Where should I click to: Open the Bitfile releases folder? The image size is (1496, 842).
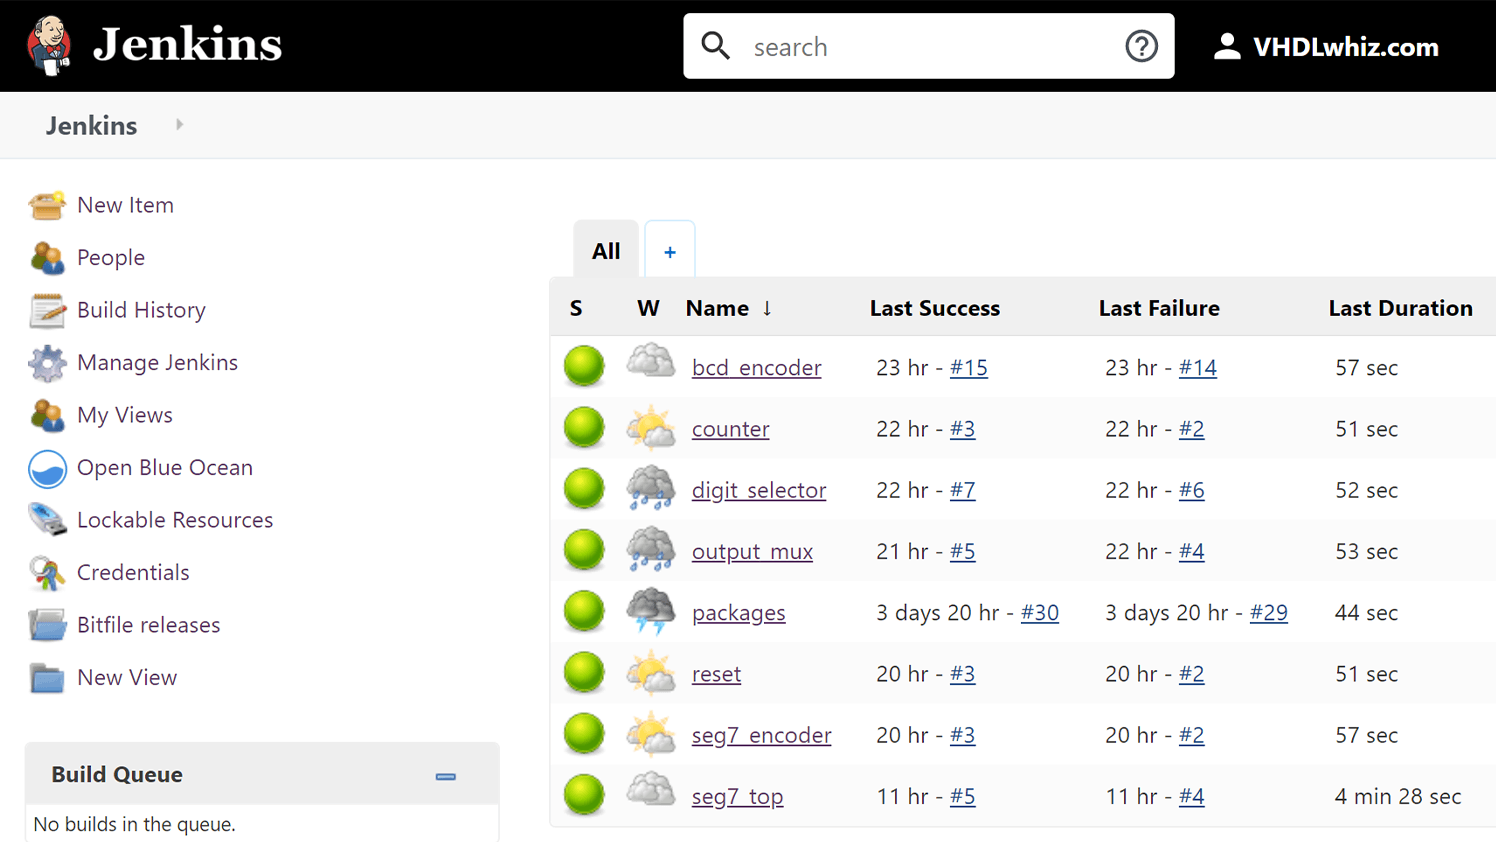point(148,624)
